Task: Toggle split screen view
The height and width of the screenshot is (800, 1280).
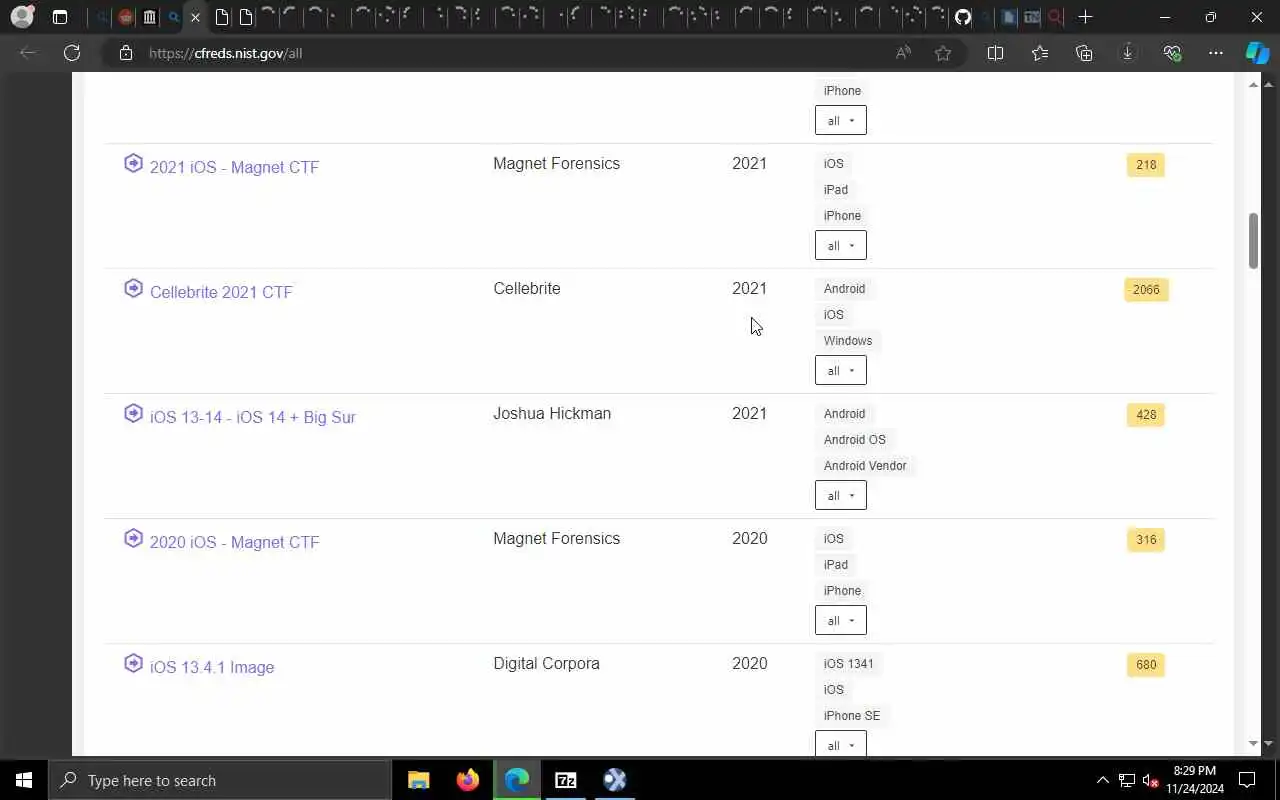Action: coord(995,53)
